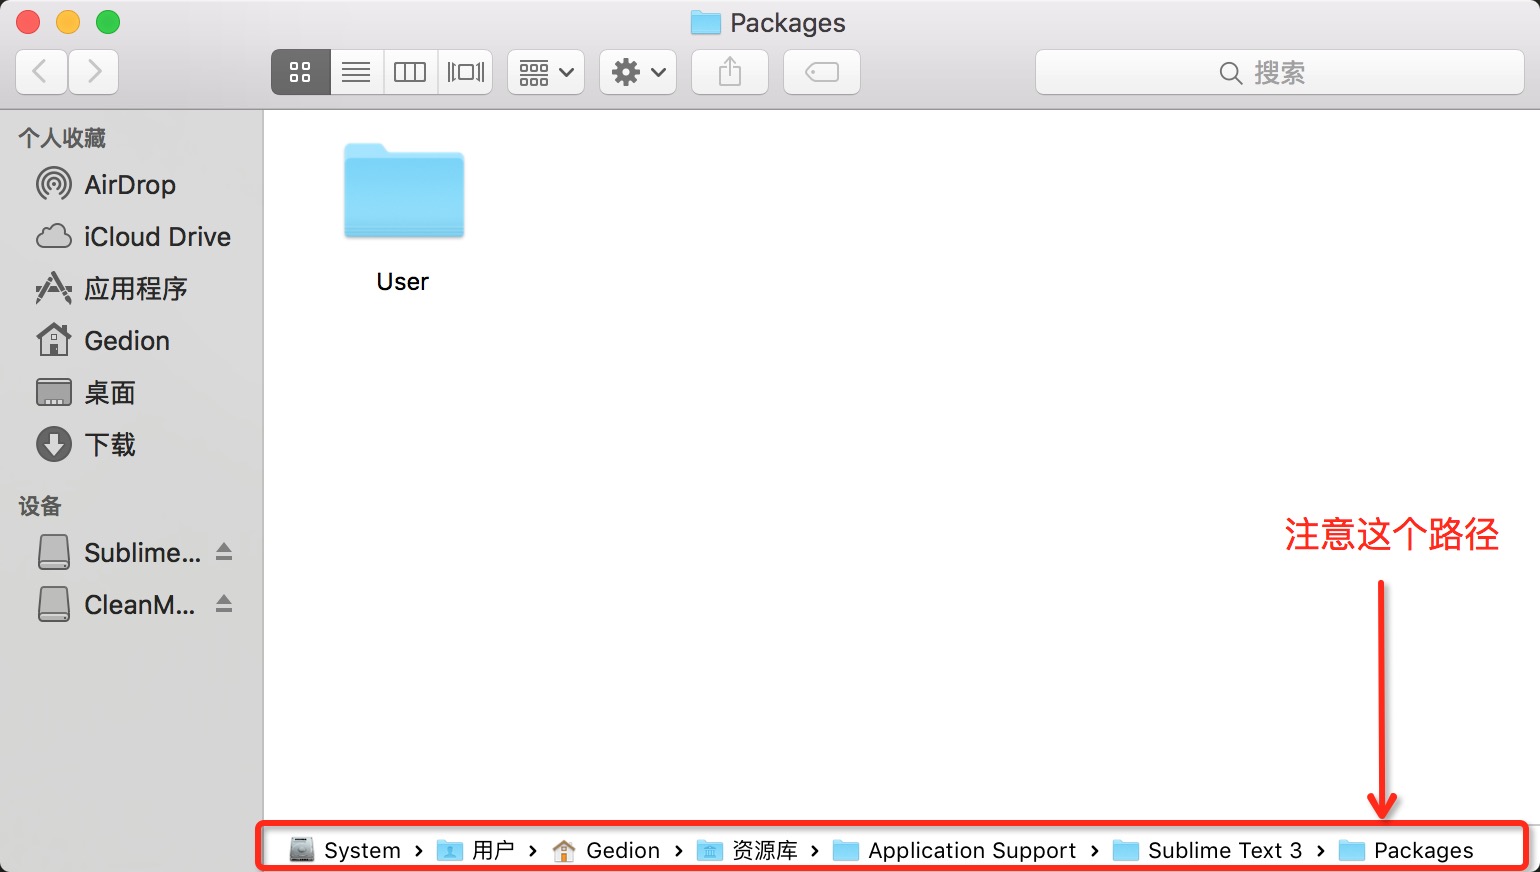Image resolution: width=1540 pixels, height=872 pixels.
Task: Select the Sublime... disk in sidebar
Action: [x=120, y=553]
